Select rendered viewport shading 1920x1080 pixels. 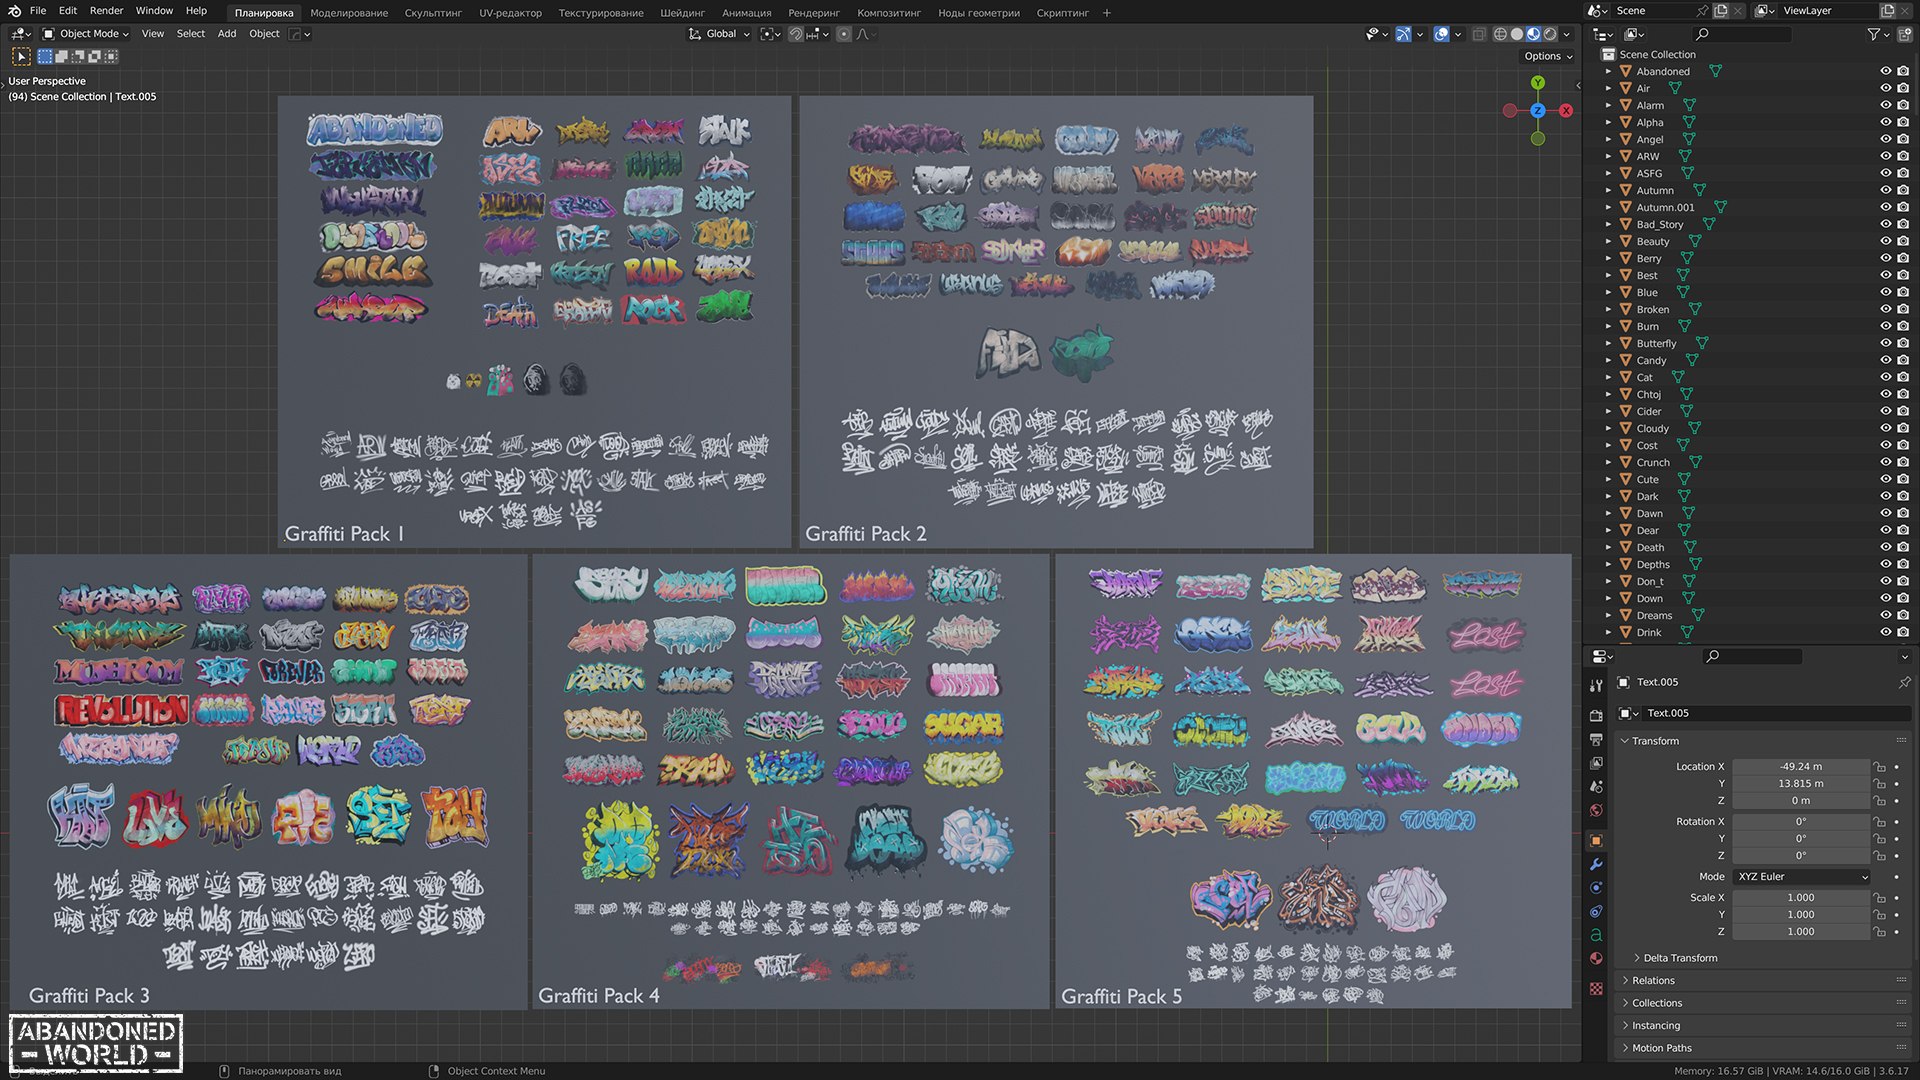(1550, 34)
